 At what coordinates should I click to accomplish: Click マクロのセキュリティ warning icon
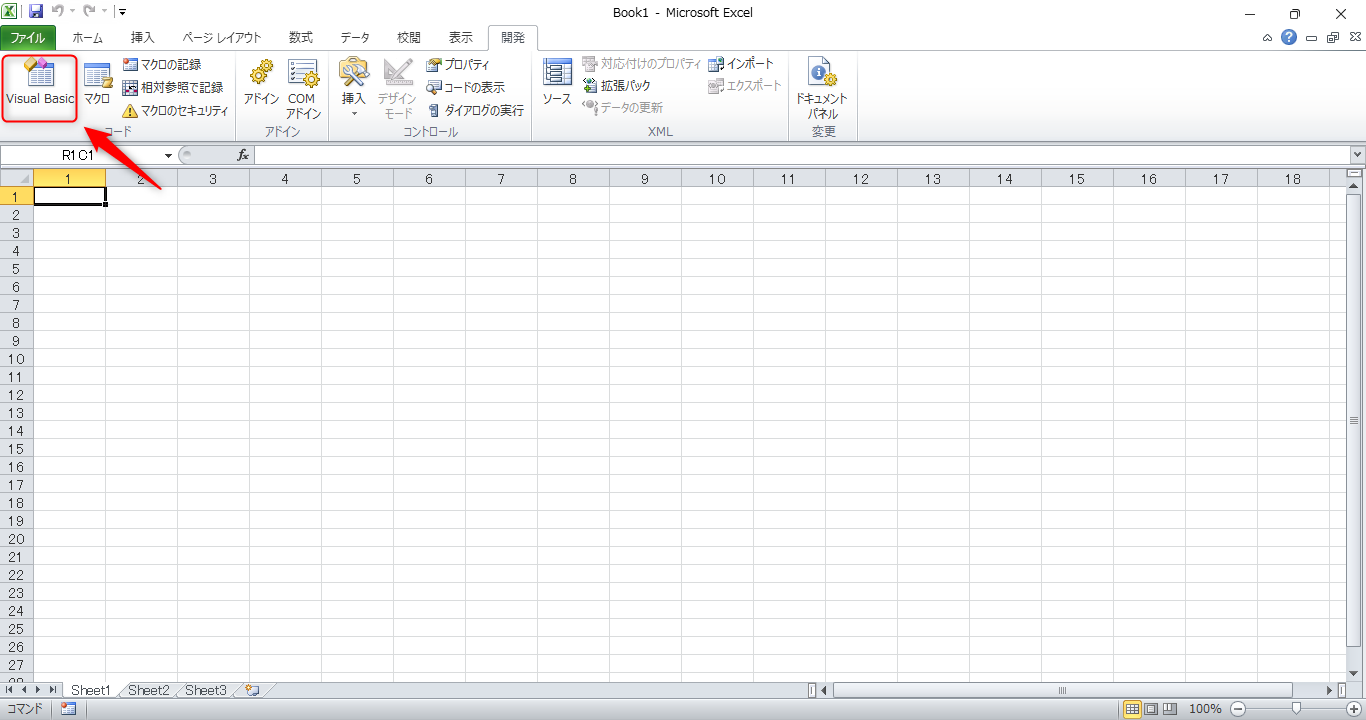coord(130,111)
